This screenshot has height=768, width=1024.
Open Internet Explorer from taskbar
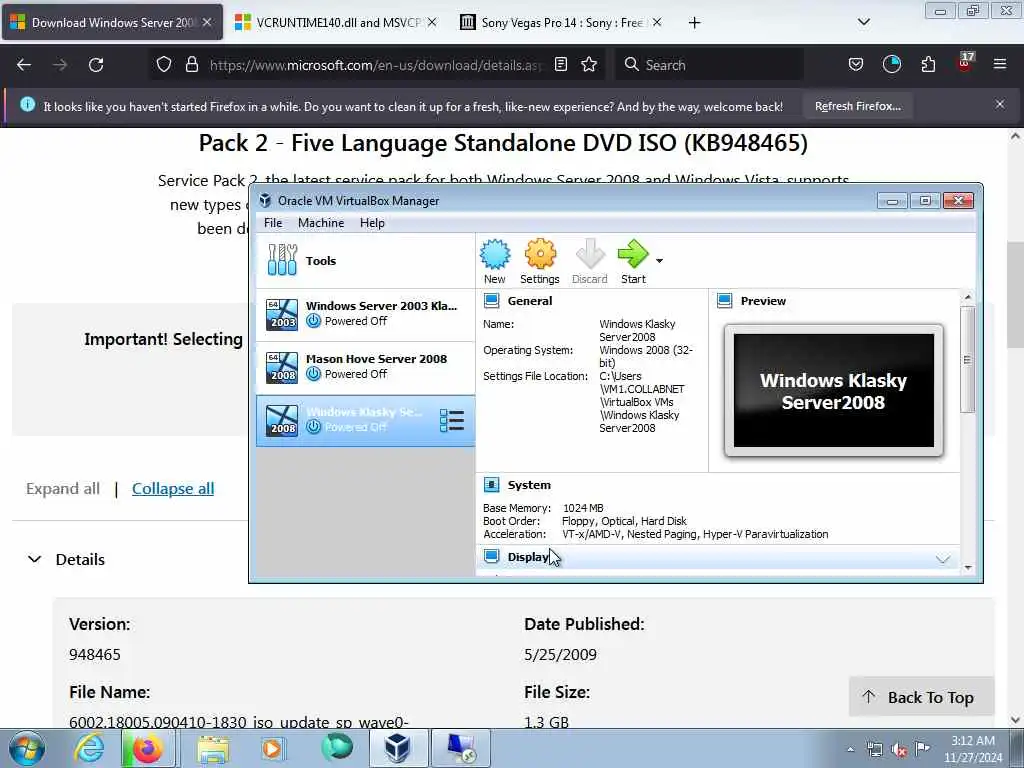tap(89, 748)
